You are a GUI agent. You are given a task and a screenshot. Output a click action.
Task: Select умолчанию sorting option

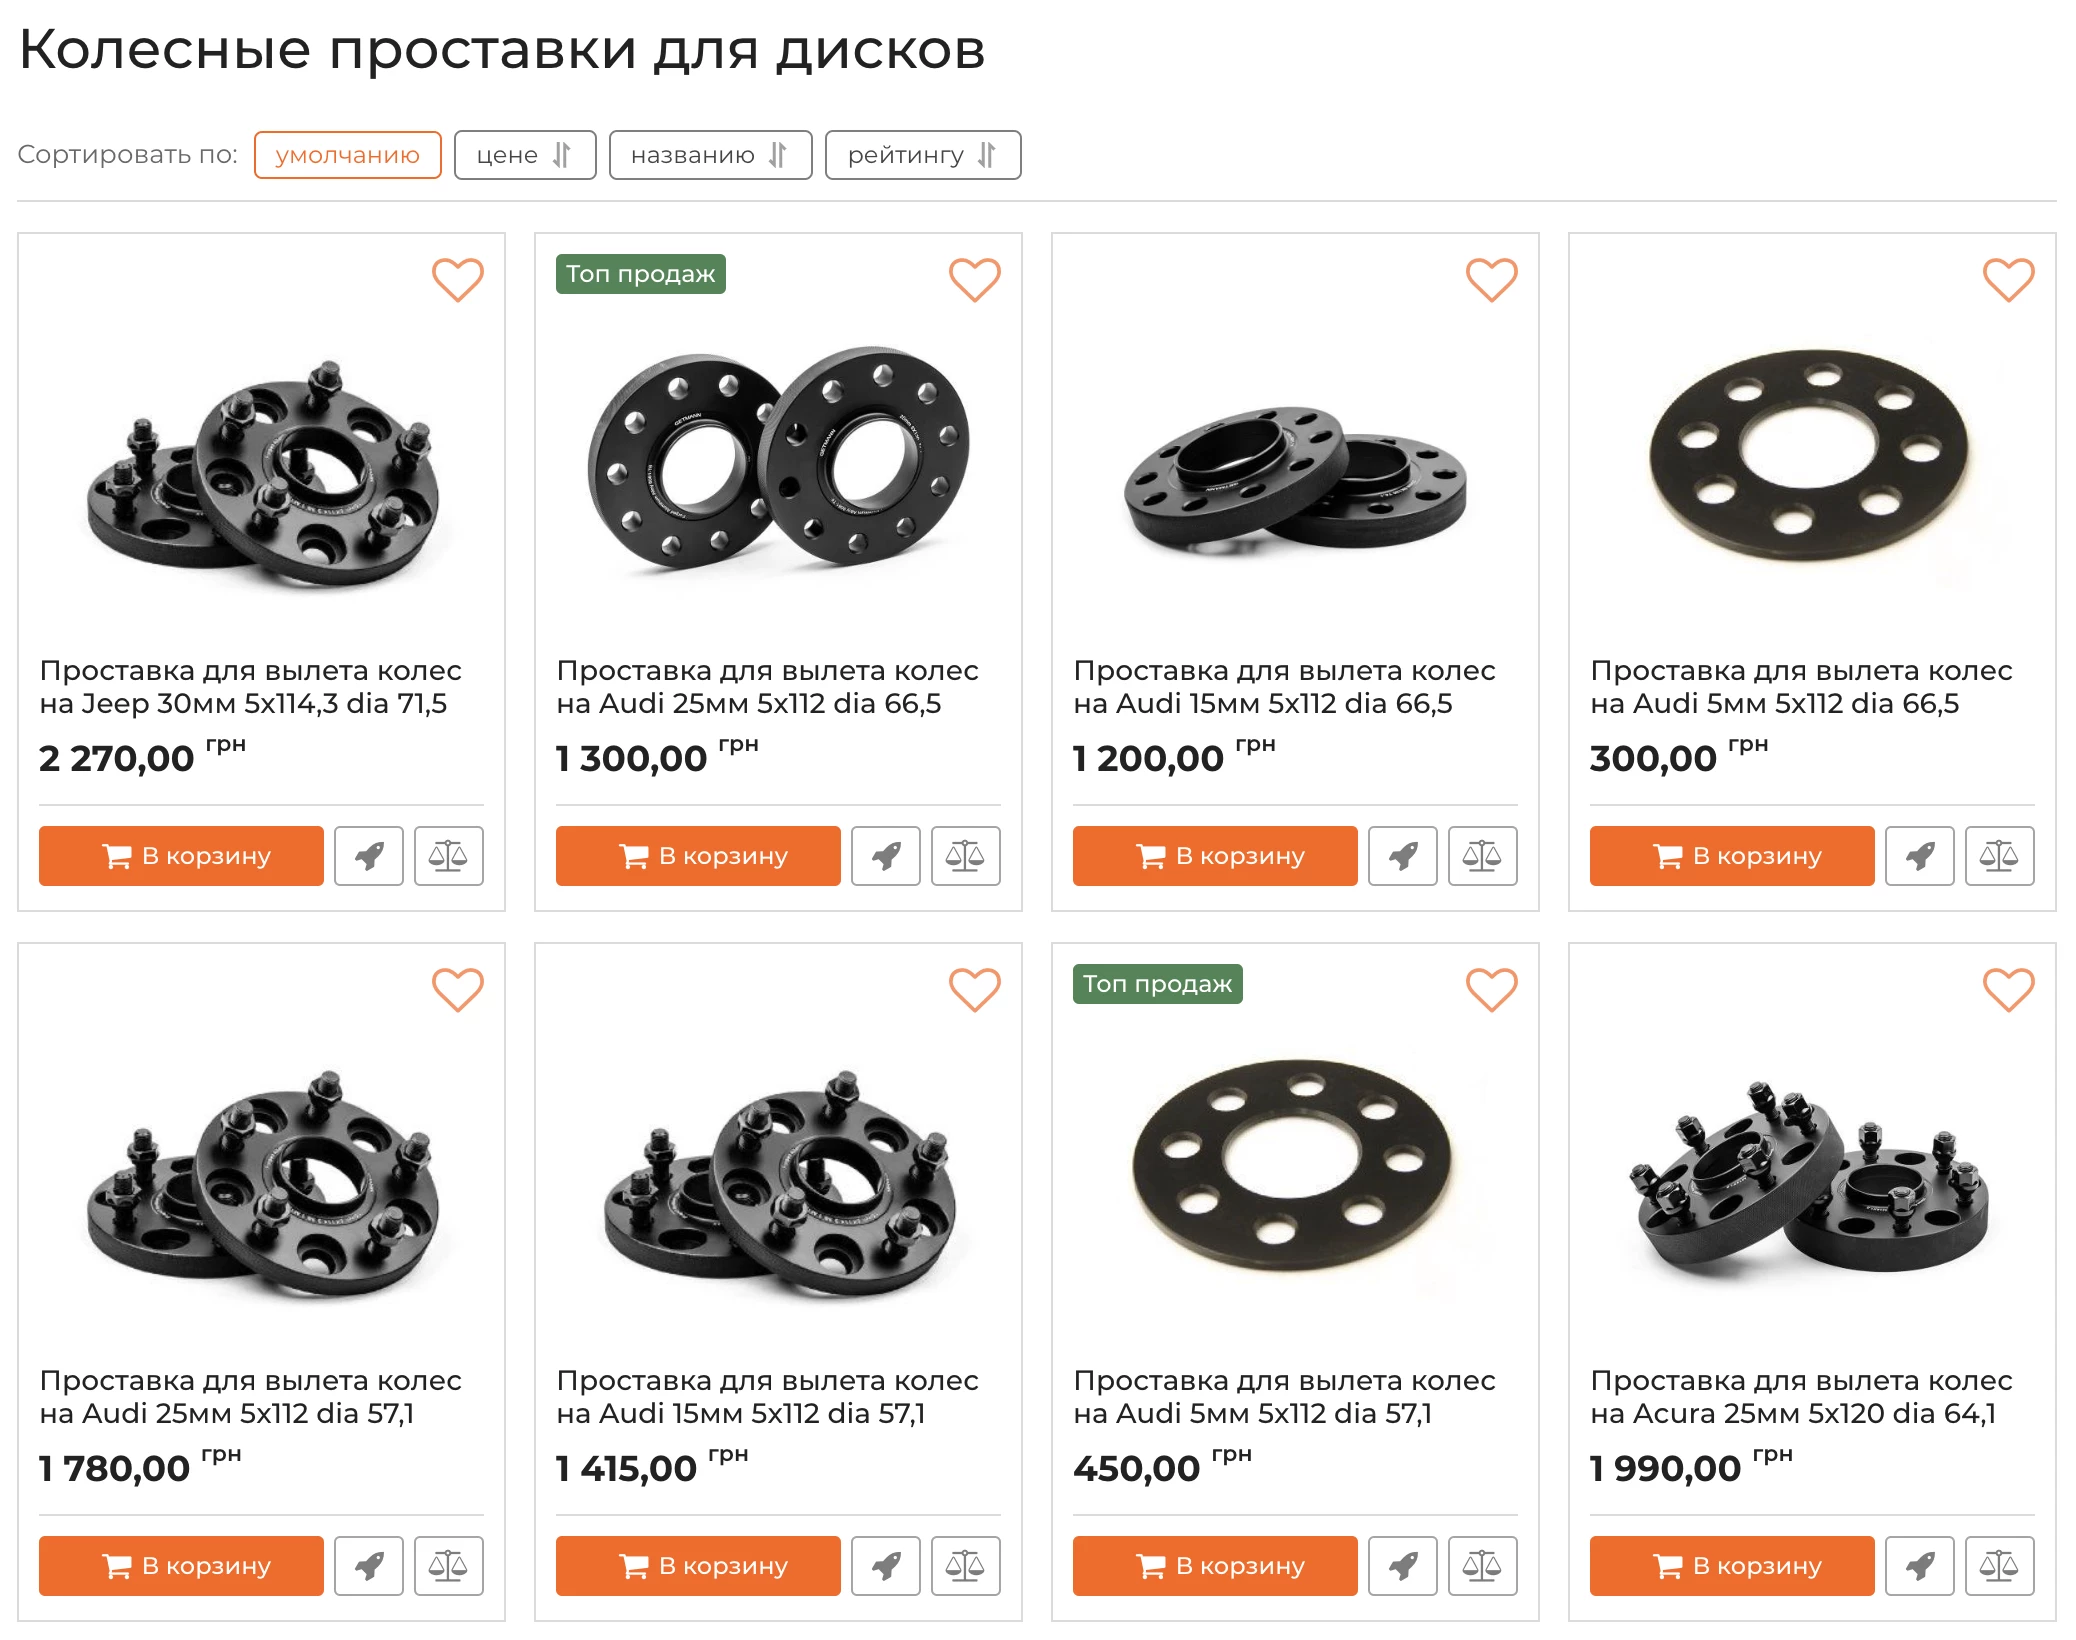click(348, 155)
